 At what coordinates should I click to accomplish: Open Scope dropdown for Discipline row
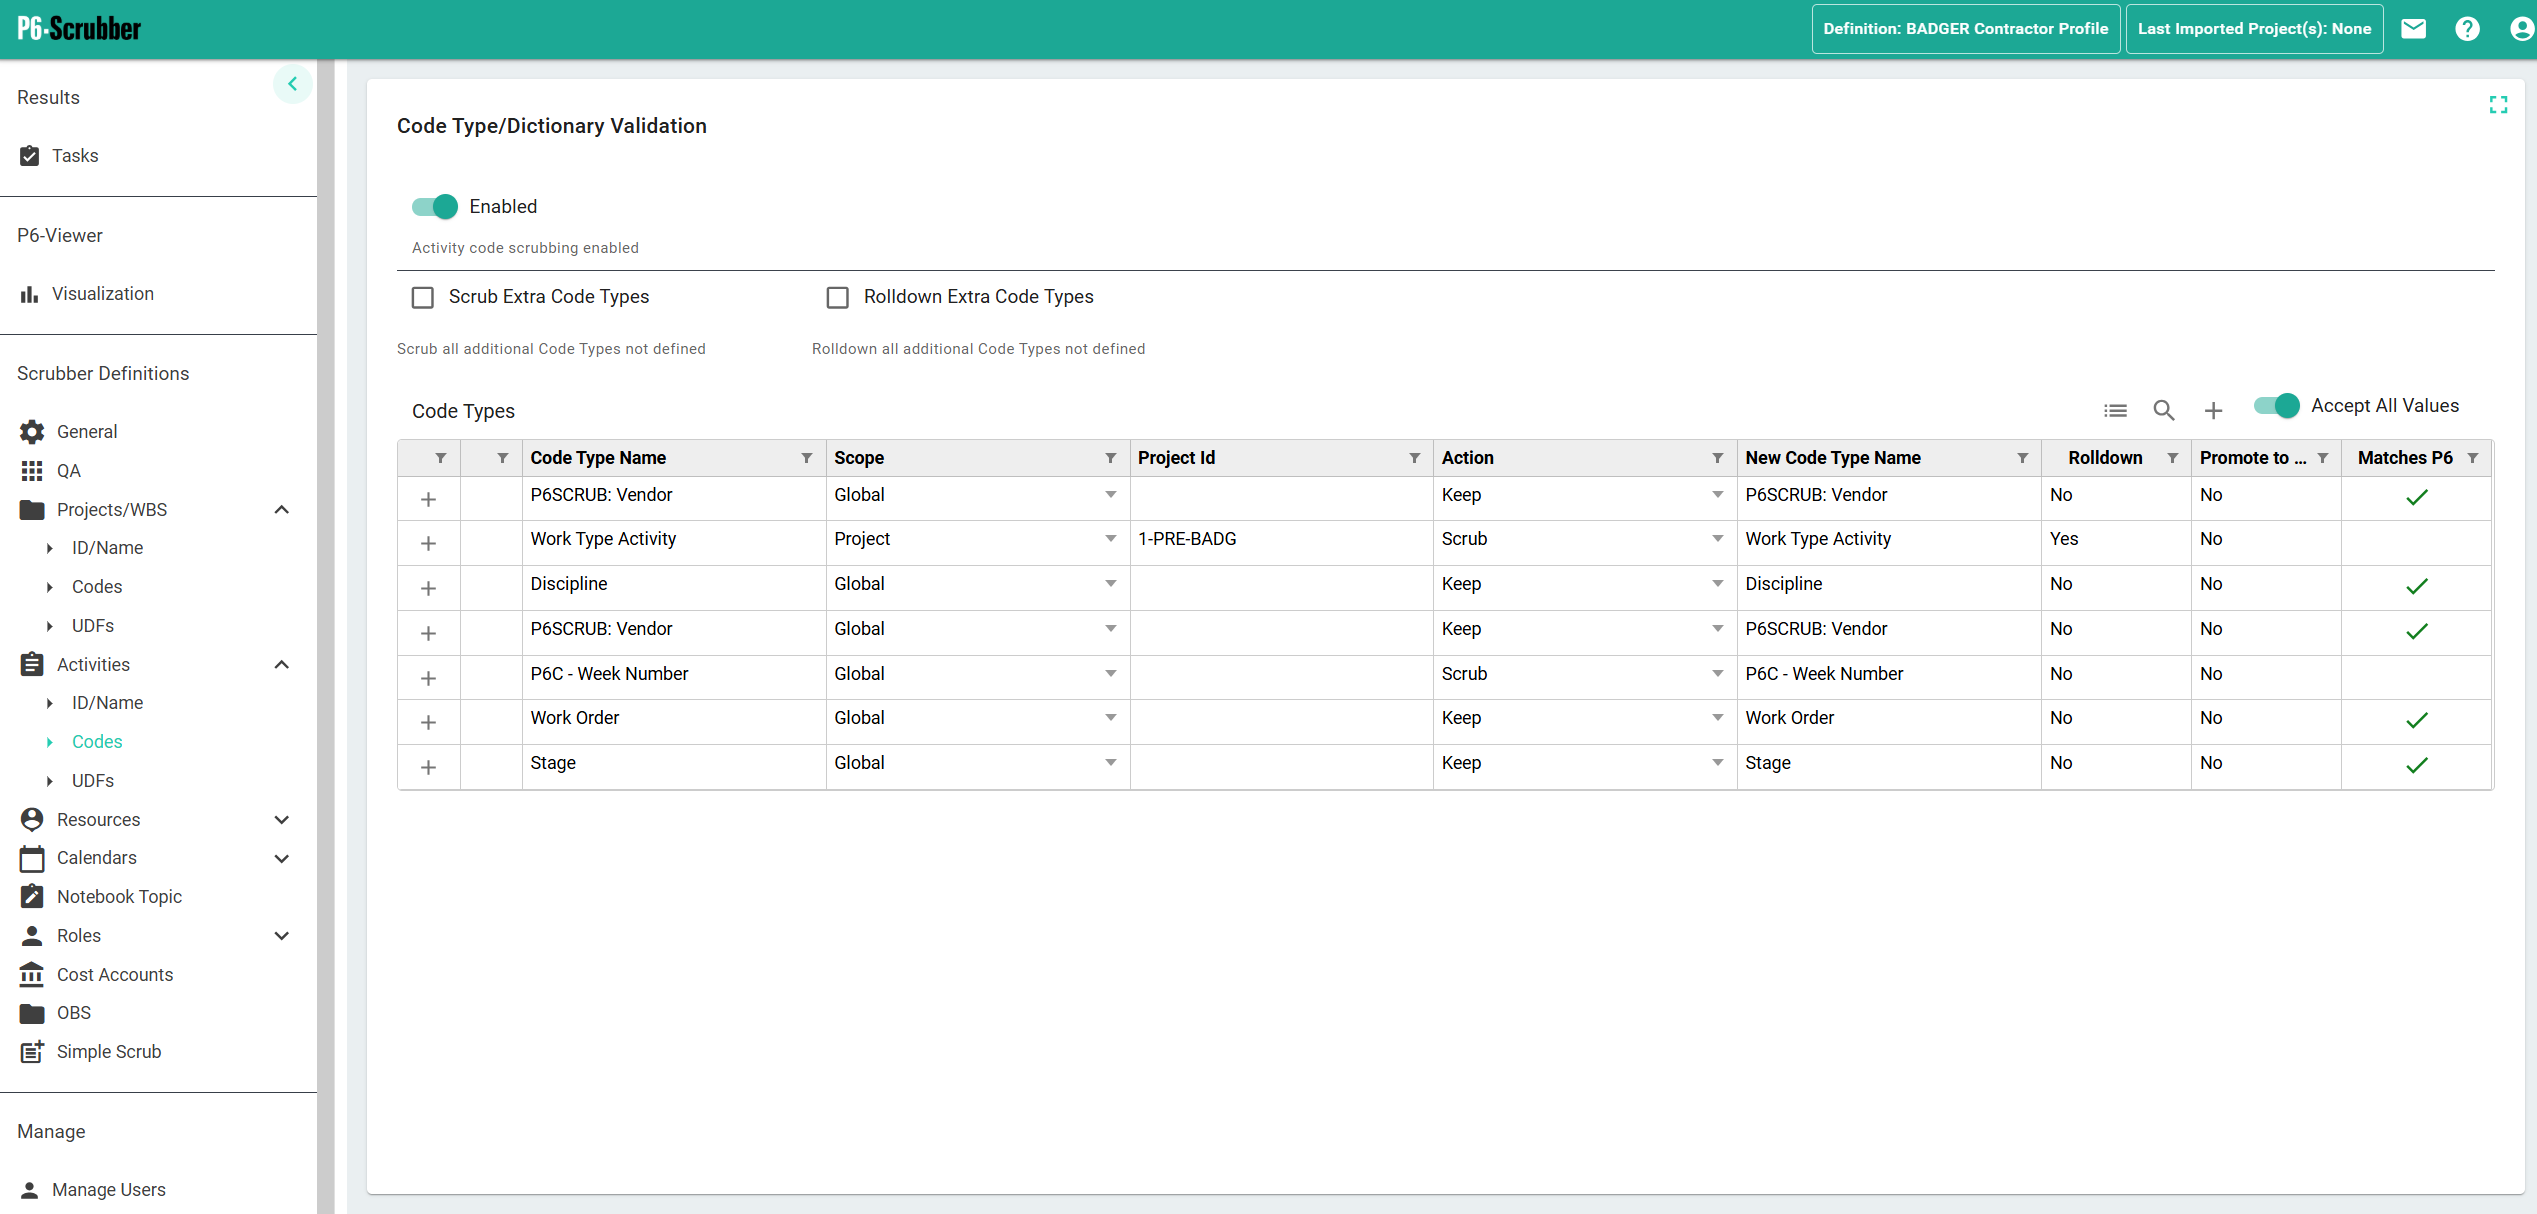click(x=1110, y=584)
